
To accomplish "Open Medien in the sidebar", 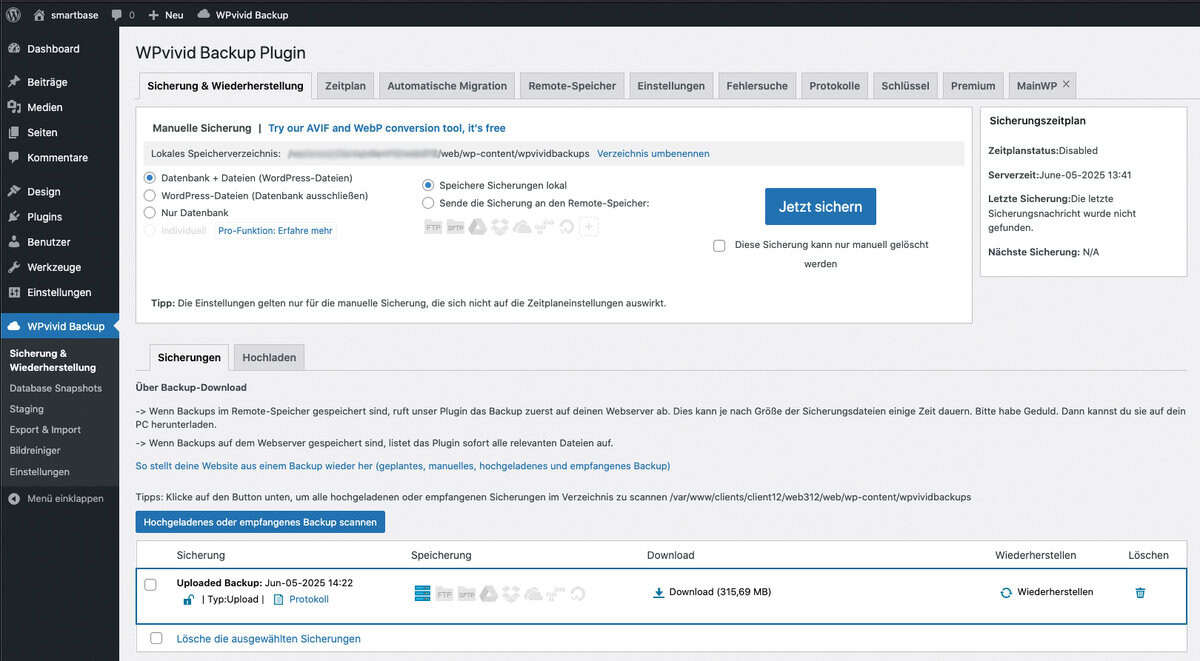I will (45, 107).
